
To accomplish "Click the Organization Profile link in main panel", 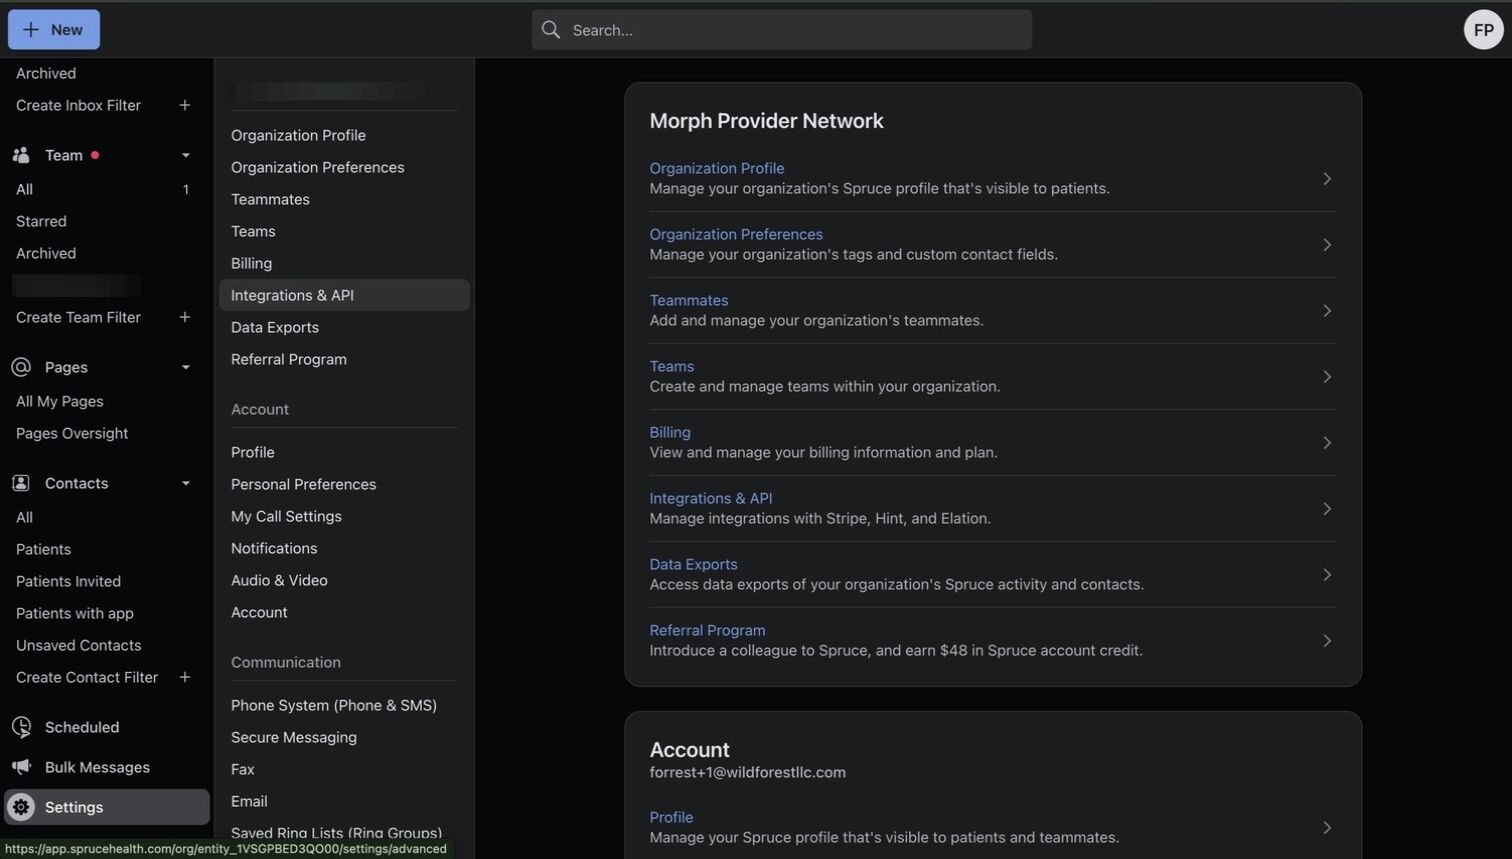I will pos(717,168).
